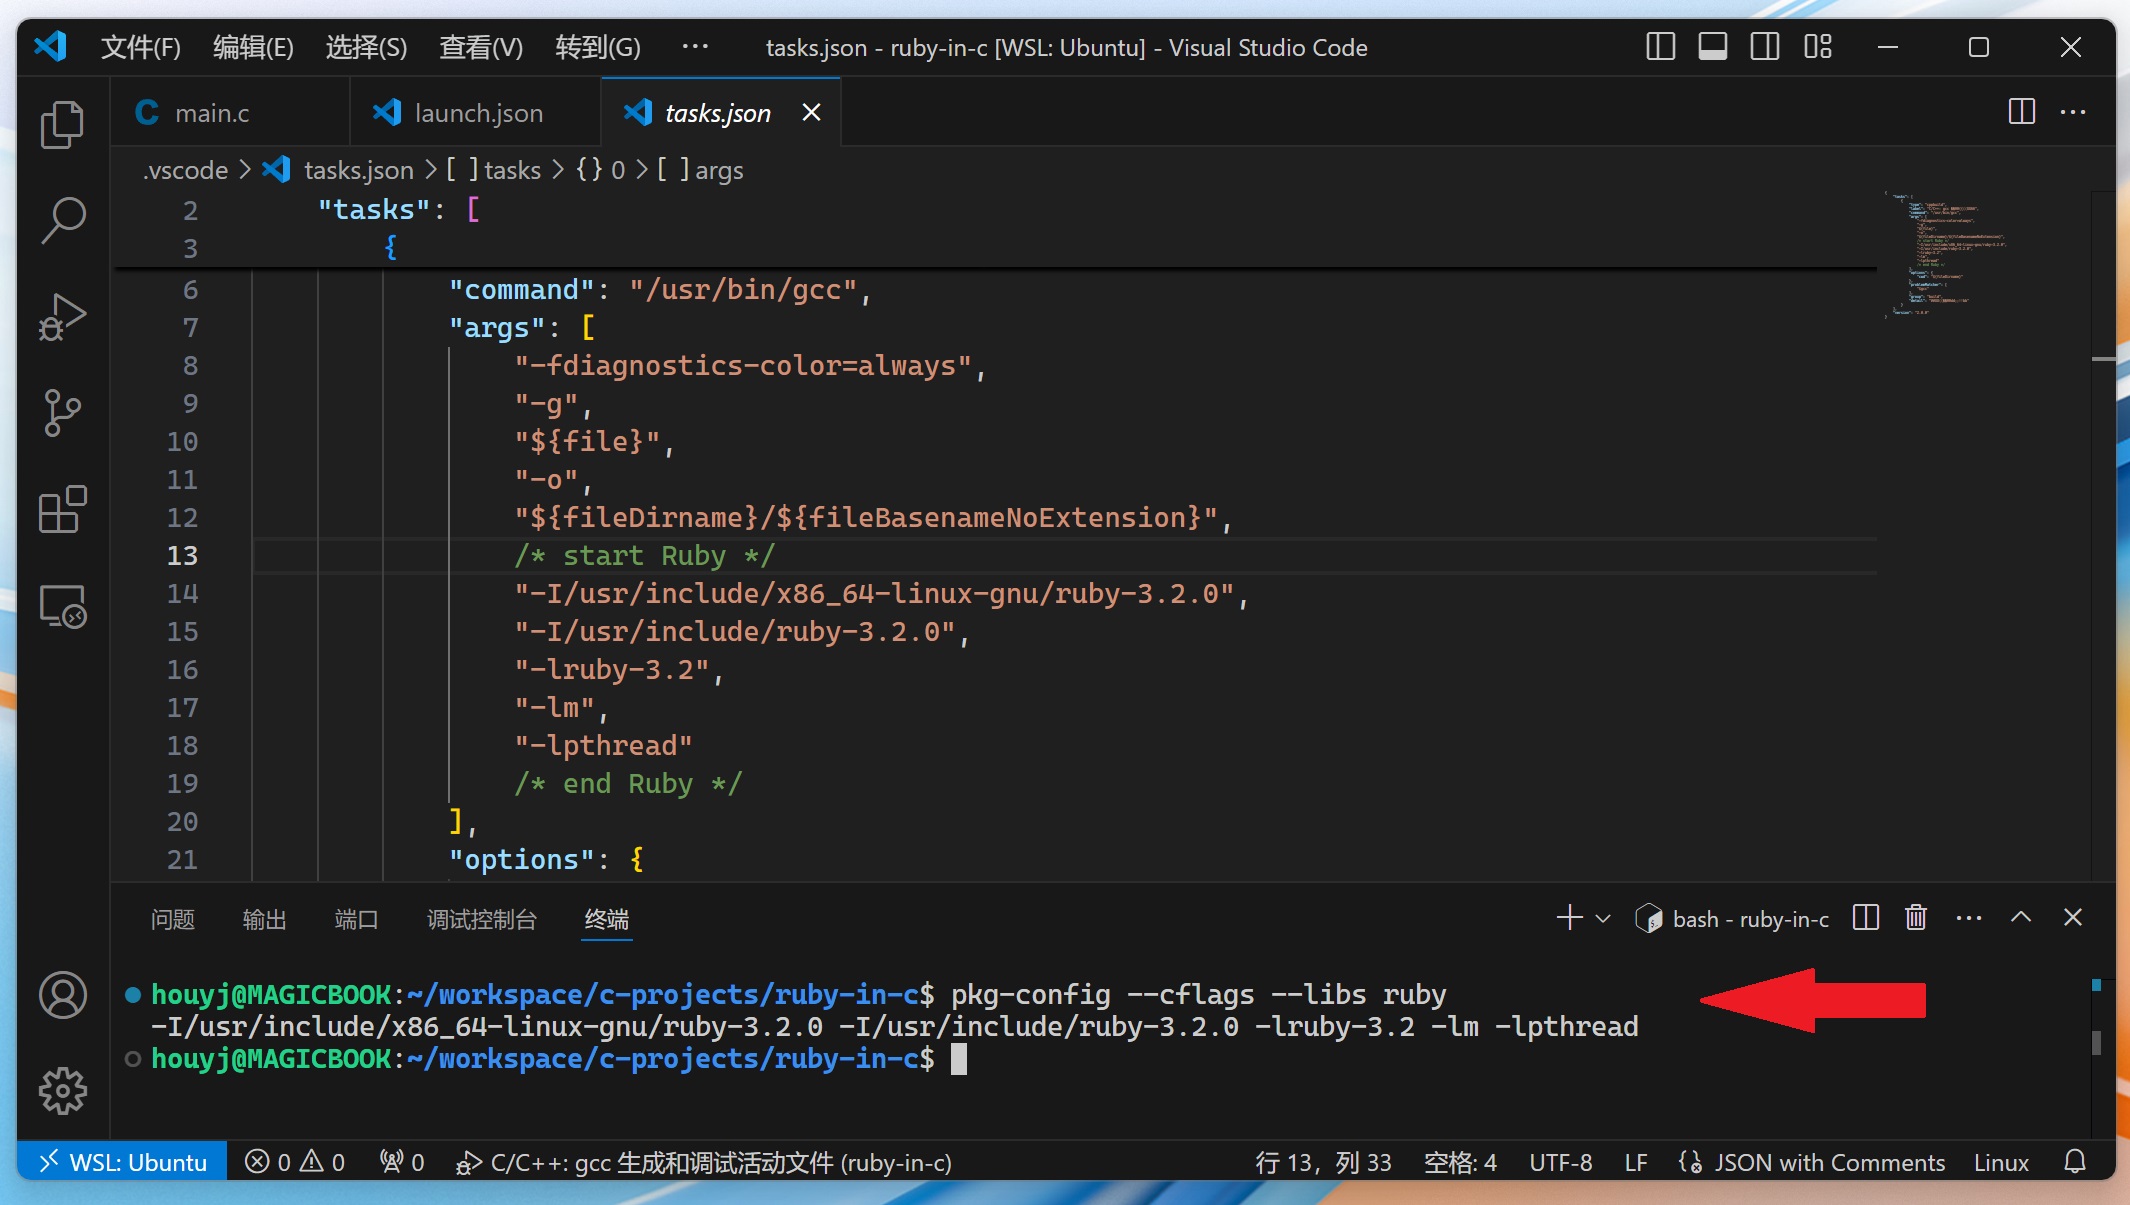Switch to the 端口 panel tab
This screenshot has height=1205, width=2130.
point(356,919)
